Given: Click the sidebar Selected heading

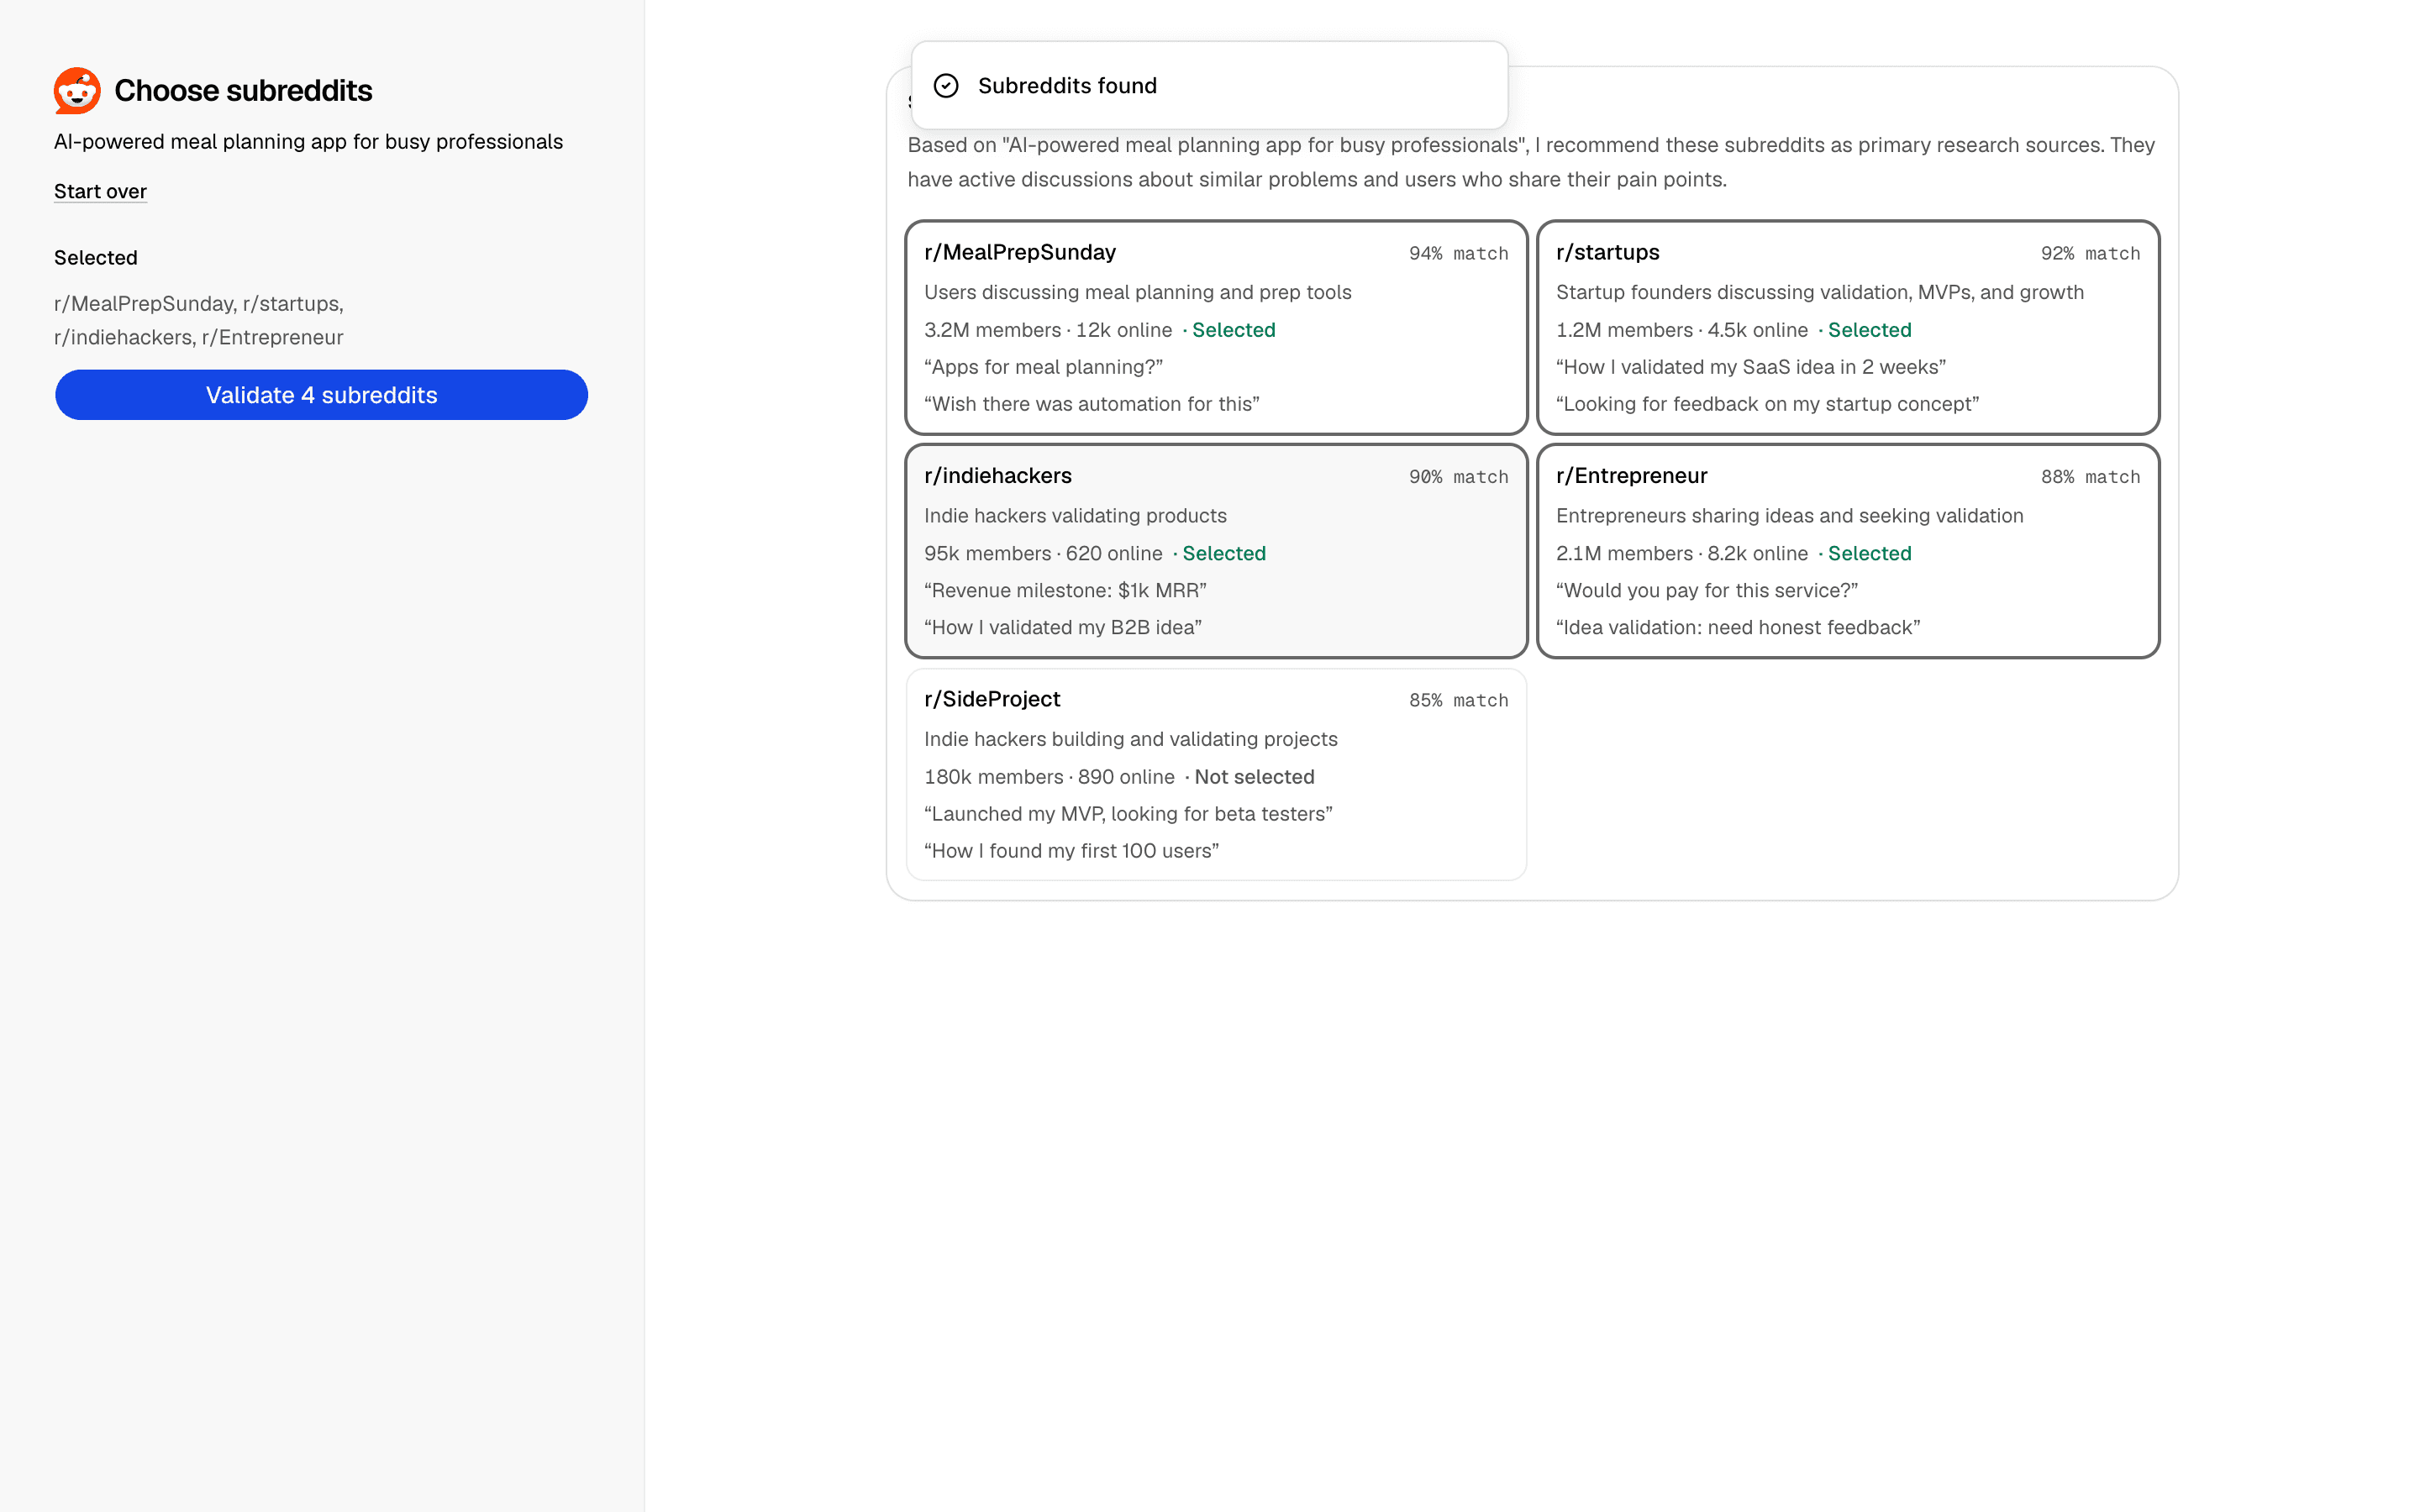Looking at the screenshot, I should click(x=95, y=258).
